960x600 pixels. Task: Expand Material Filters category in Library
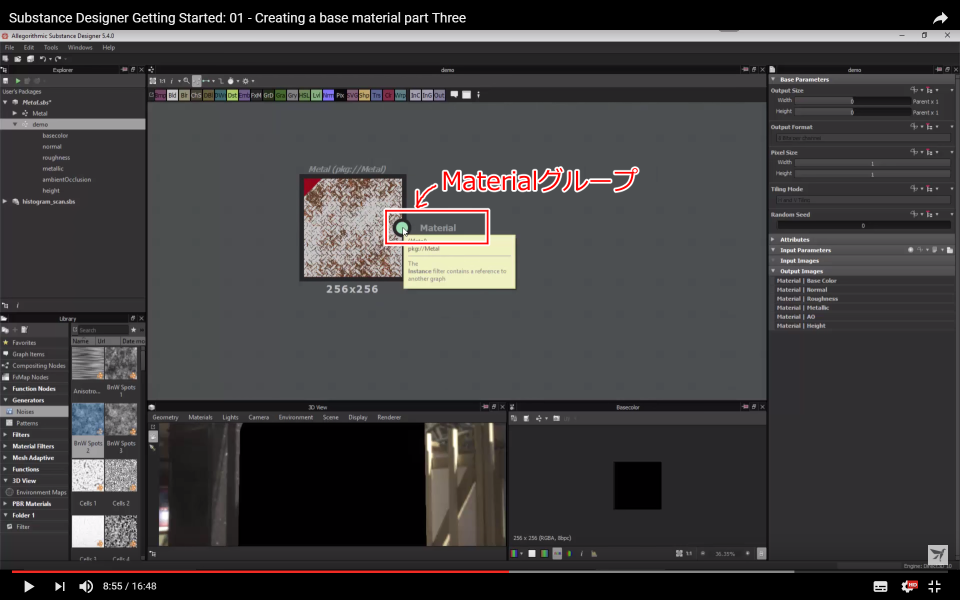tap(6, 446)
